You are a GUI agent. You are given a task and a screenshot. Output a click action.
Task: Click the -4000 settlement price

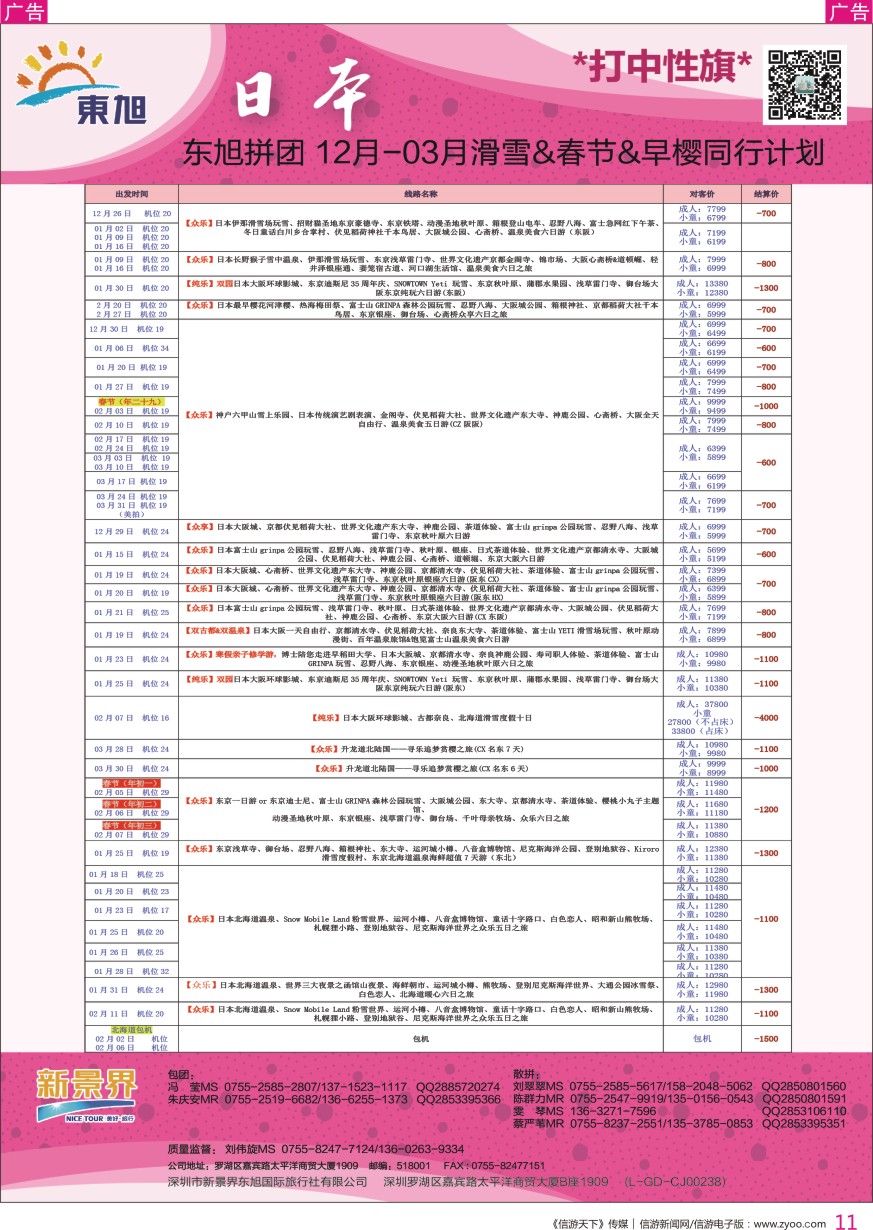point(765,717)
